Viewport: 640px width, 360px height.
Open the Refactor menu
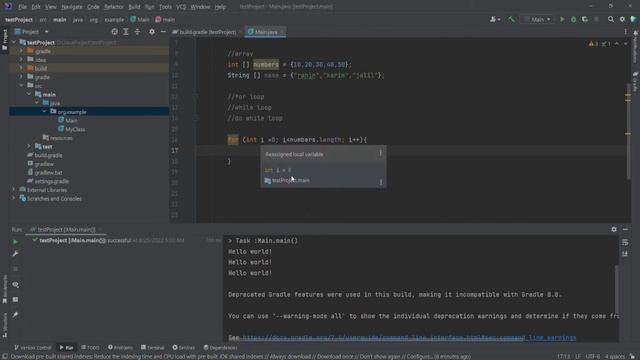[113, 7]
